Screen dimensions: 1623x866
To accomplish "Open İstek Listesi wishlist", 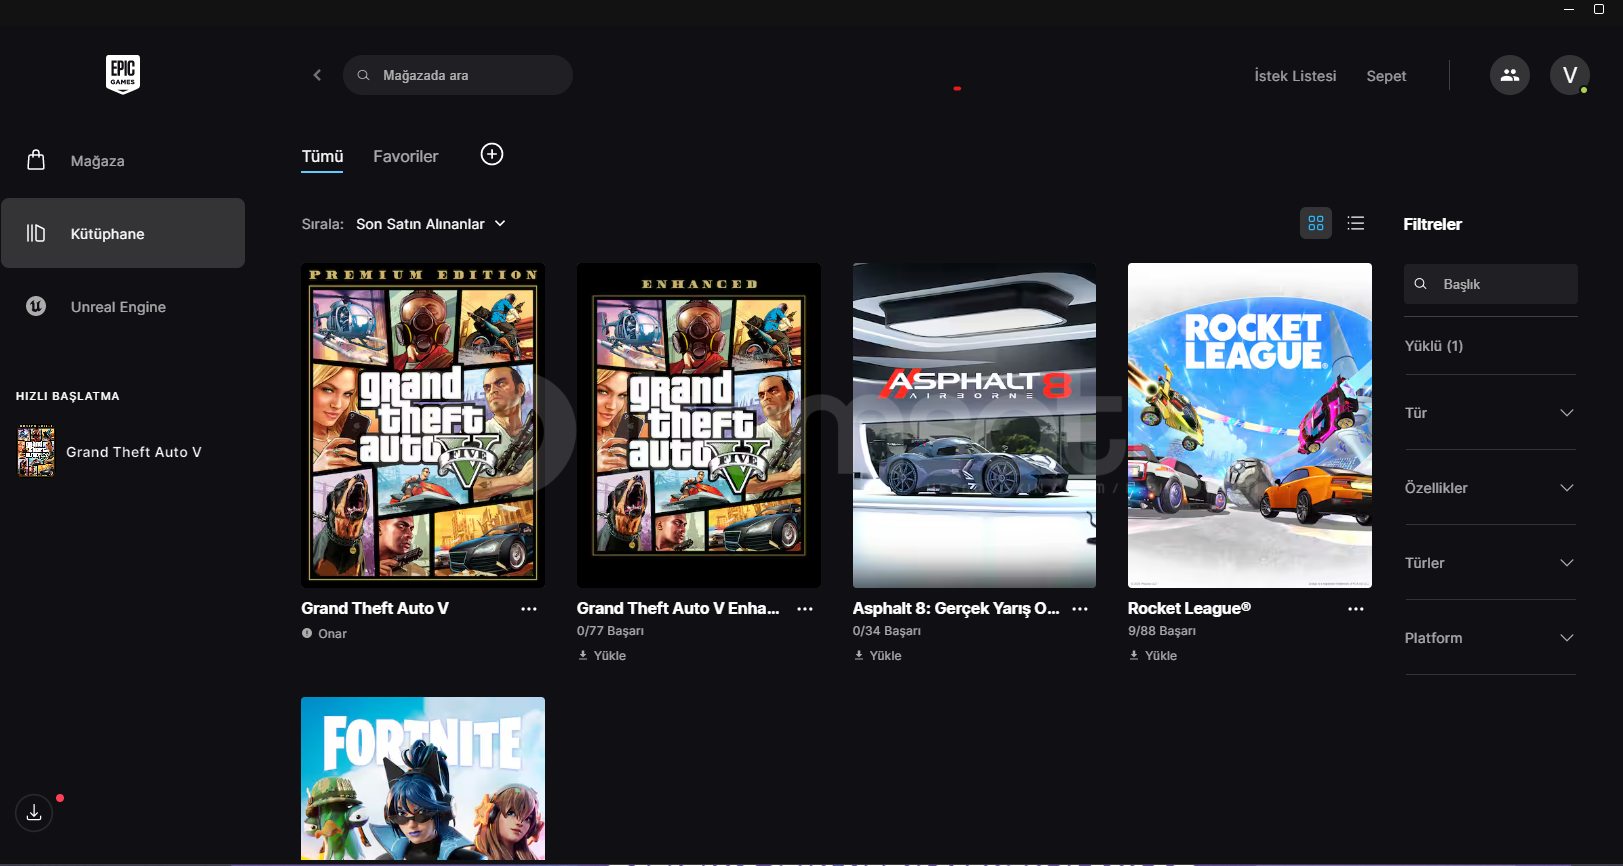I will click(x=1295, y=76).
